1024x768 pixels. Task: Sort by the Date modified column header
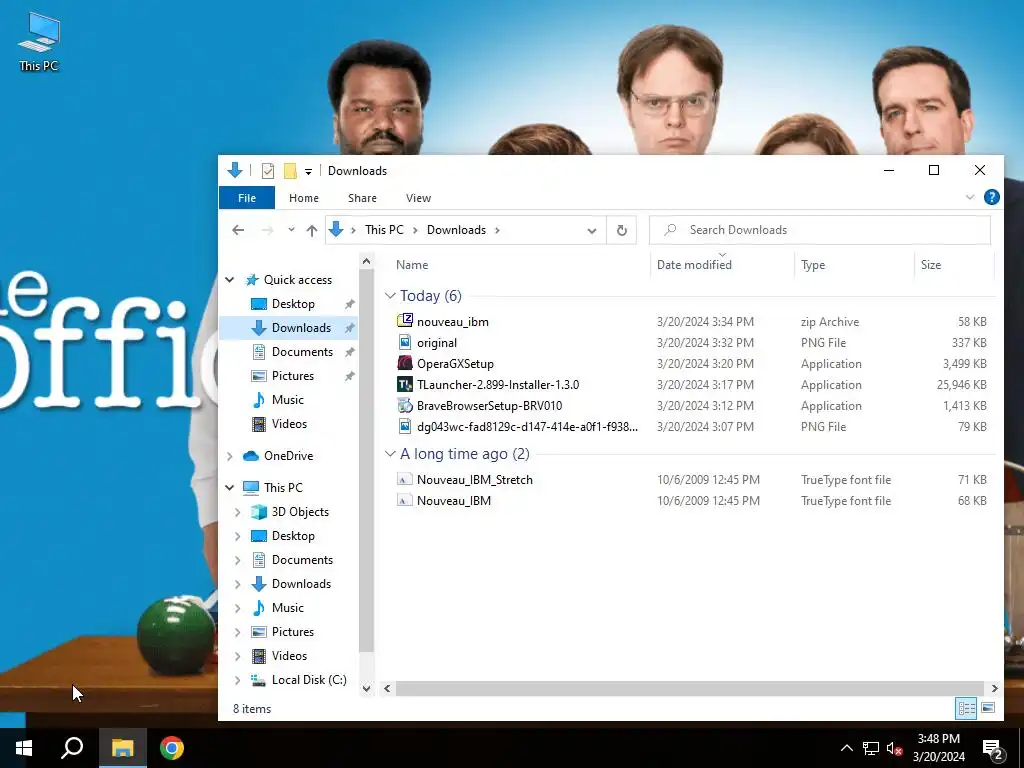(x=694, y=265)
